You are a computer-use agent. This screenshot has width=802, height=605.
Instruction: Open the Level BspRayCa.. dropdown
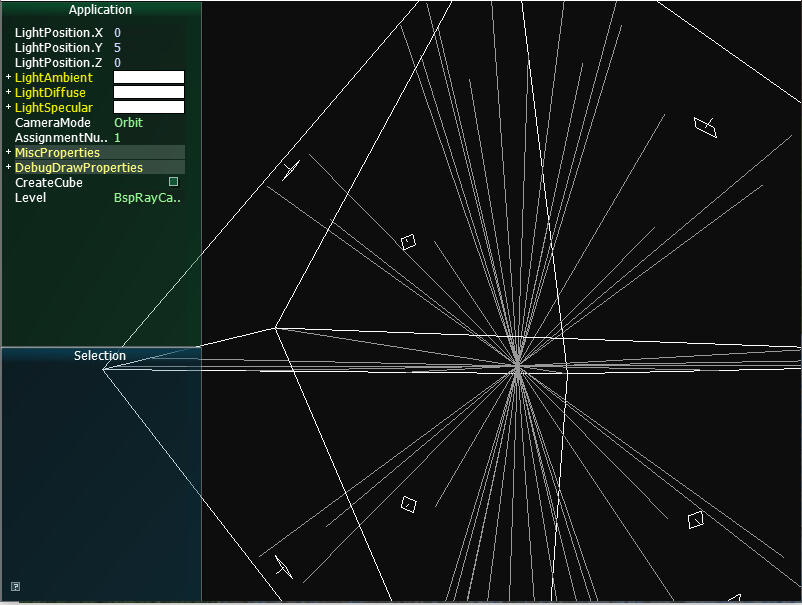[146, 198]
